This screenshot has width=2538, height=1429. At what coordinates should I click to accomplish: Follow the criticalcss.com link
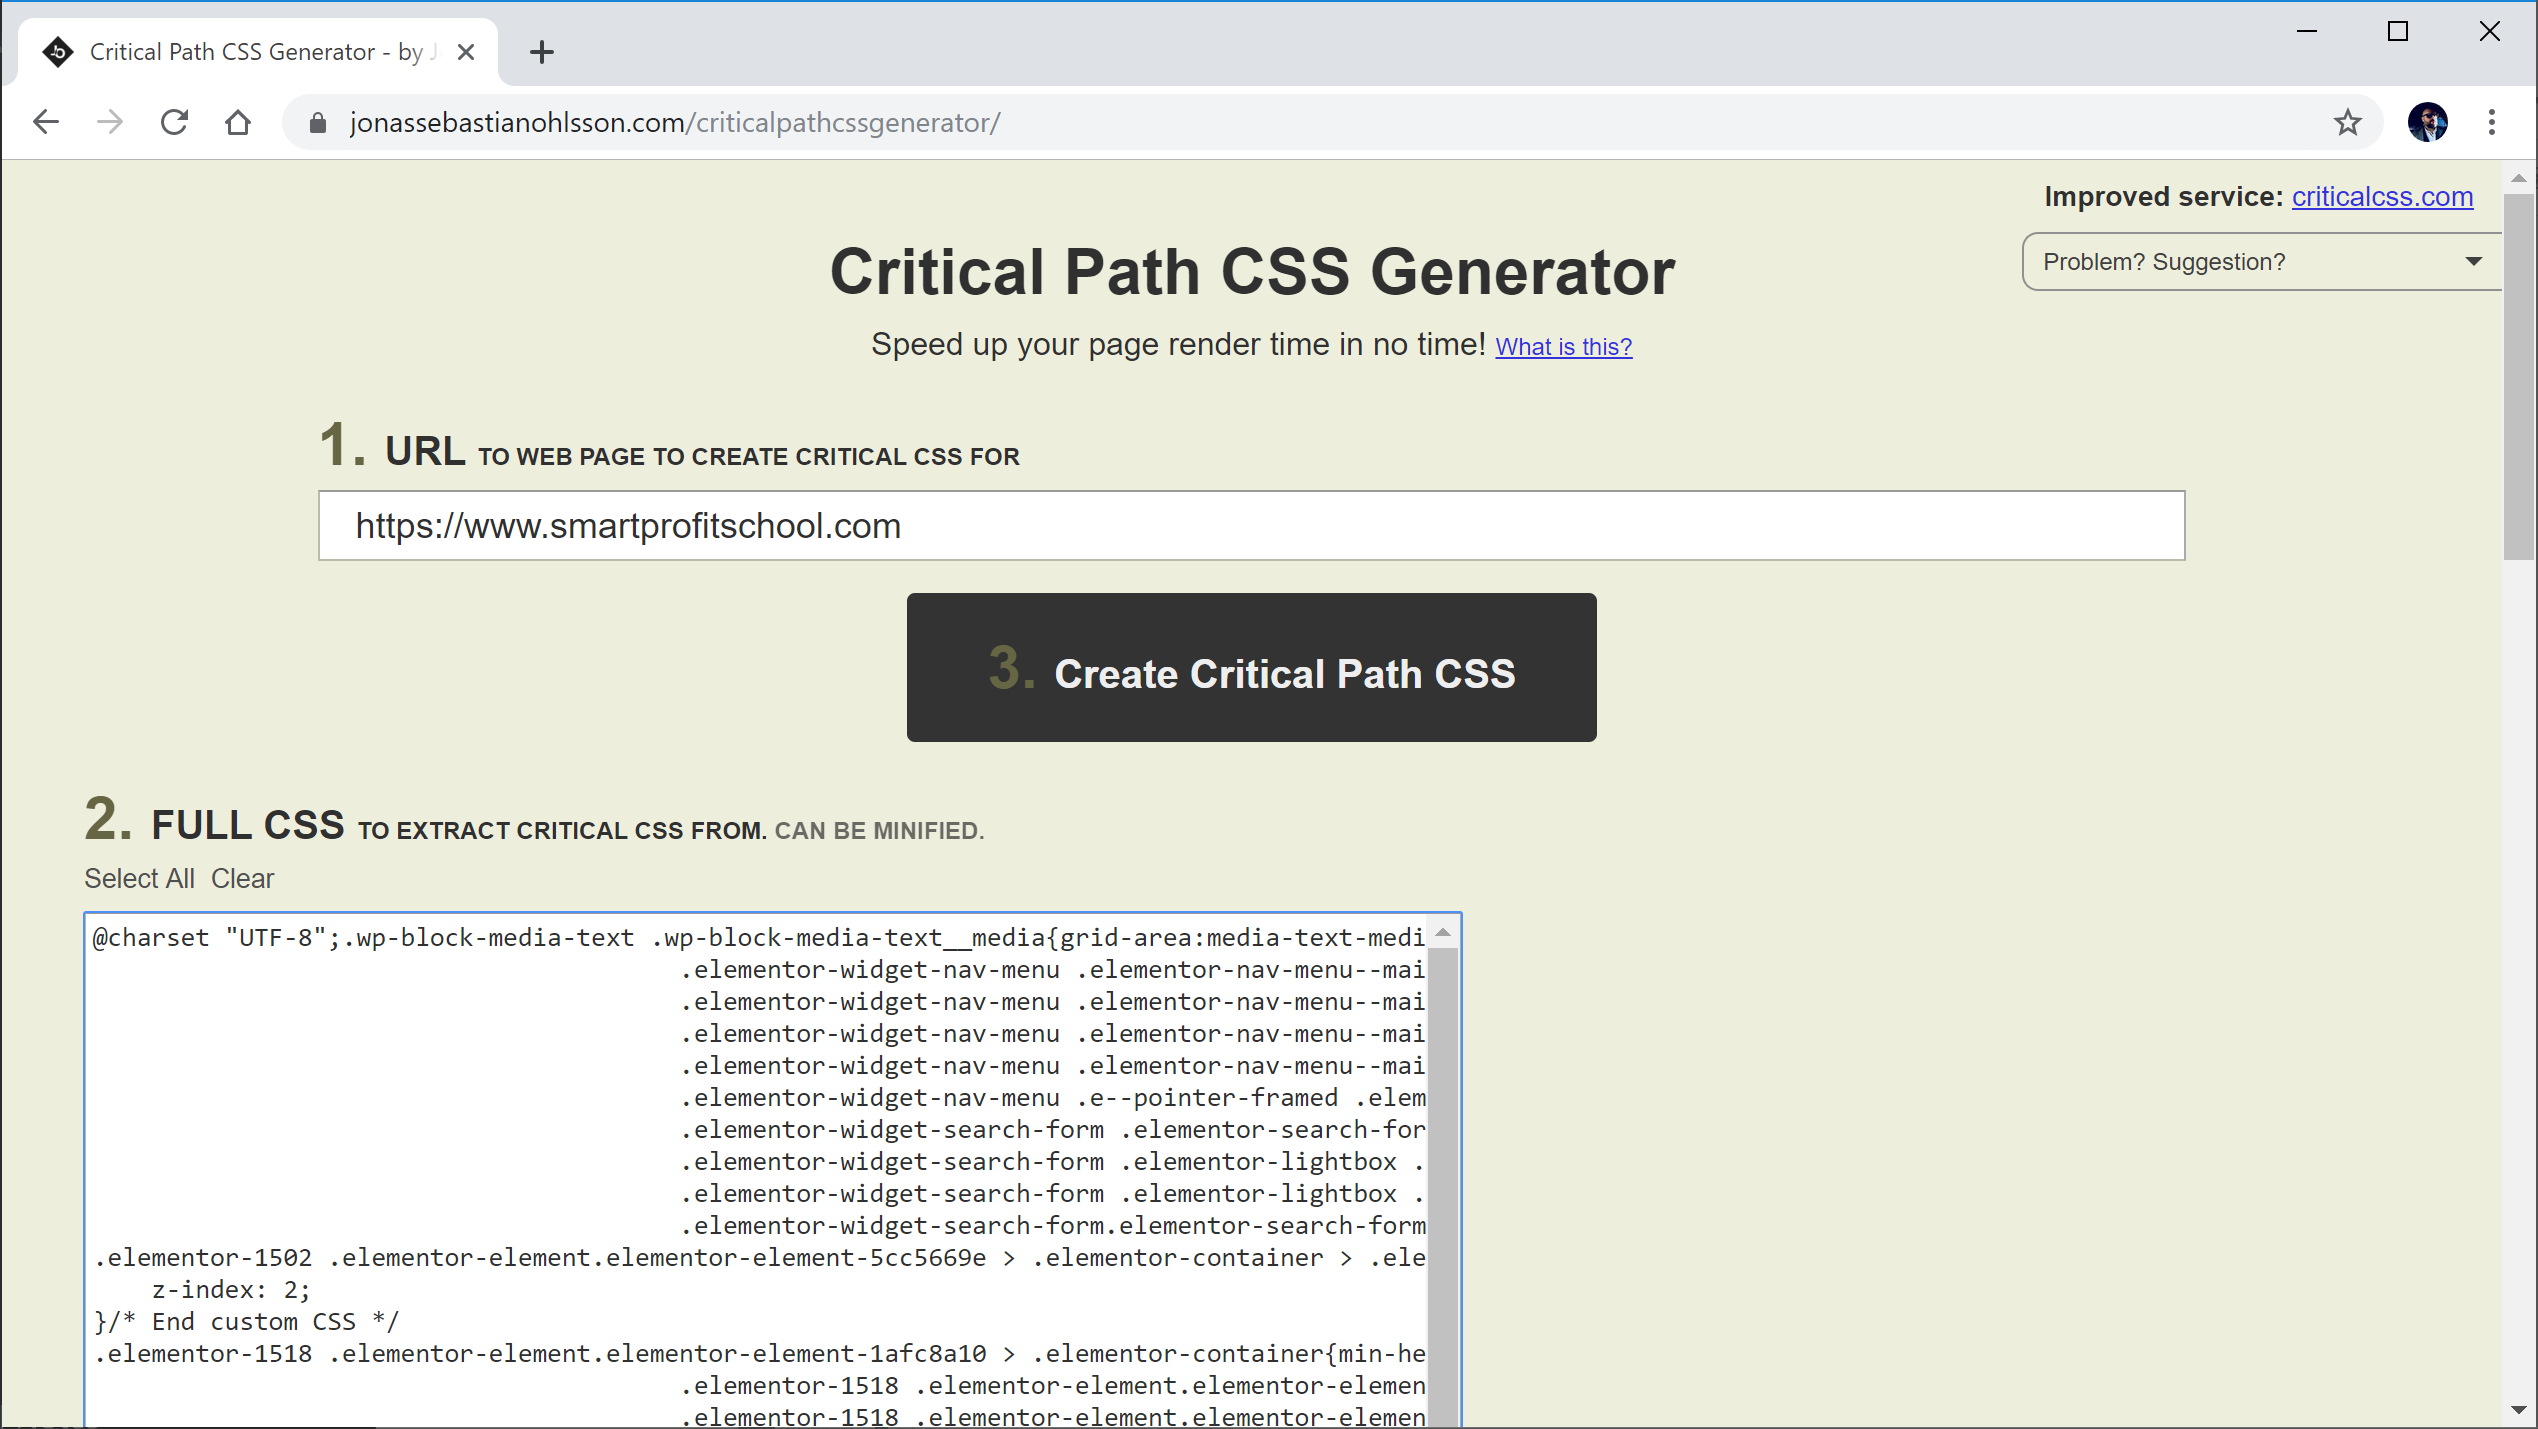coord(2382,196)
